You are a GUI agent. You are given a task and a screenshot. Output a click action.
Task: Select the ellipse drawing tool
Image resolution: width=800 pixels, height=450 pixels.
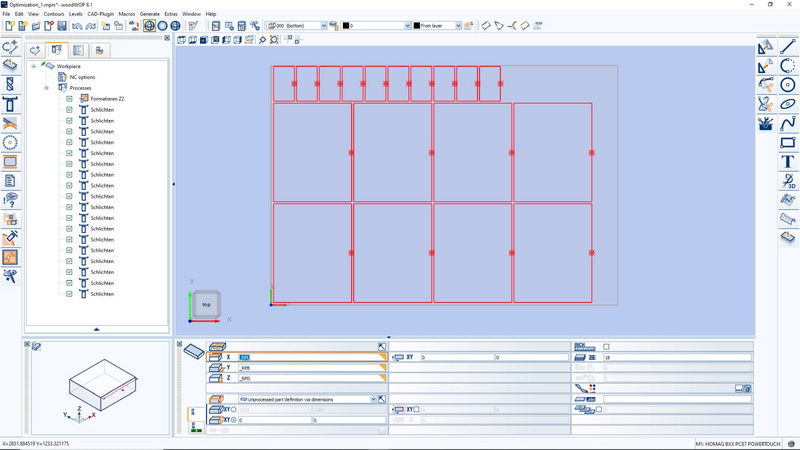(788, 104)
